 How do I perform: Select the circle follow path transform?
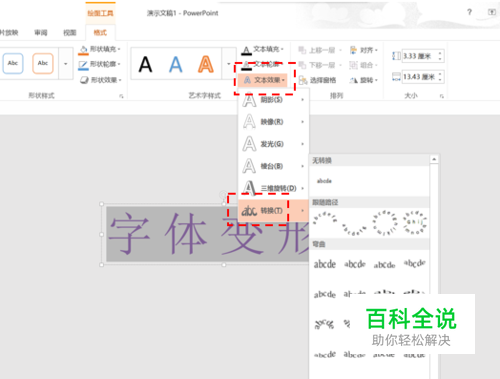tap(385, 223)
